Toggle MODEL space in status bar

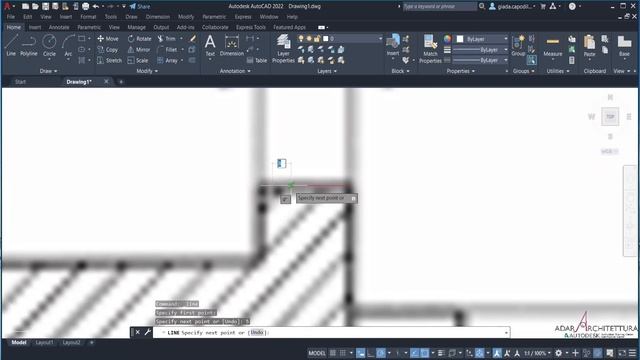317,353
